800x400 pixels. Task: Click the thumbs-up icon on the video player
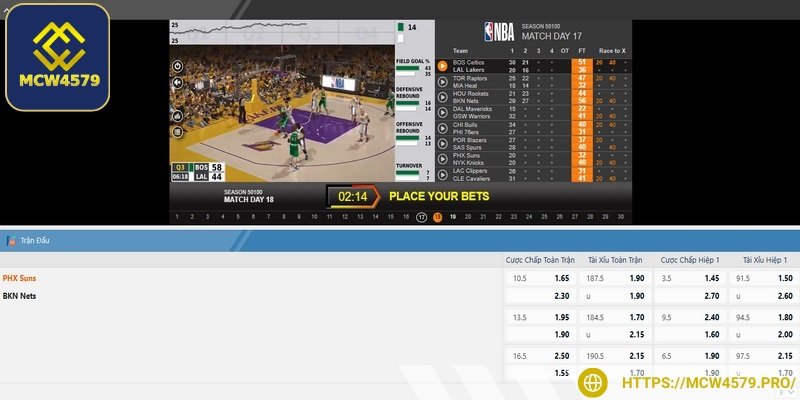(x=178, y=116)
